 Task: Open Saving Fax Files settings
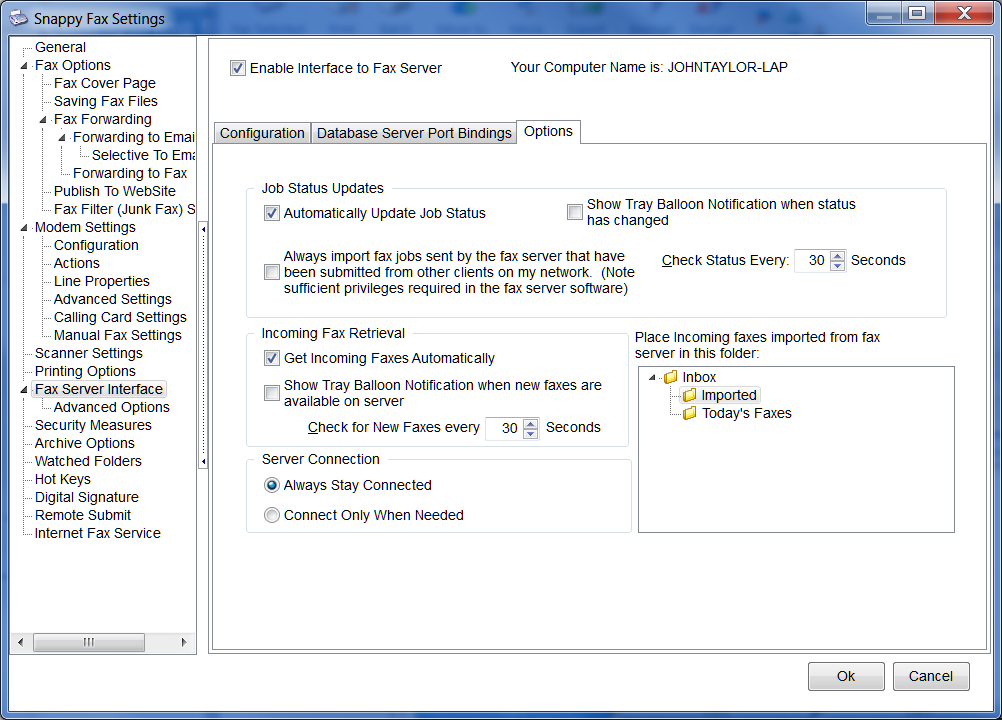click(x=105, y=101)
